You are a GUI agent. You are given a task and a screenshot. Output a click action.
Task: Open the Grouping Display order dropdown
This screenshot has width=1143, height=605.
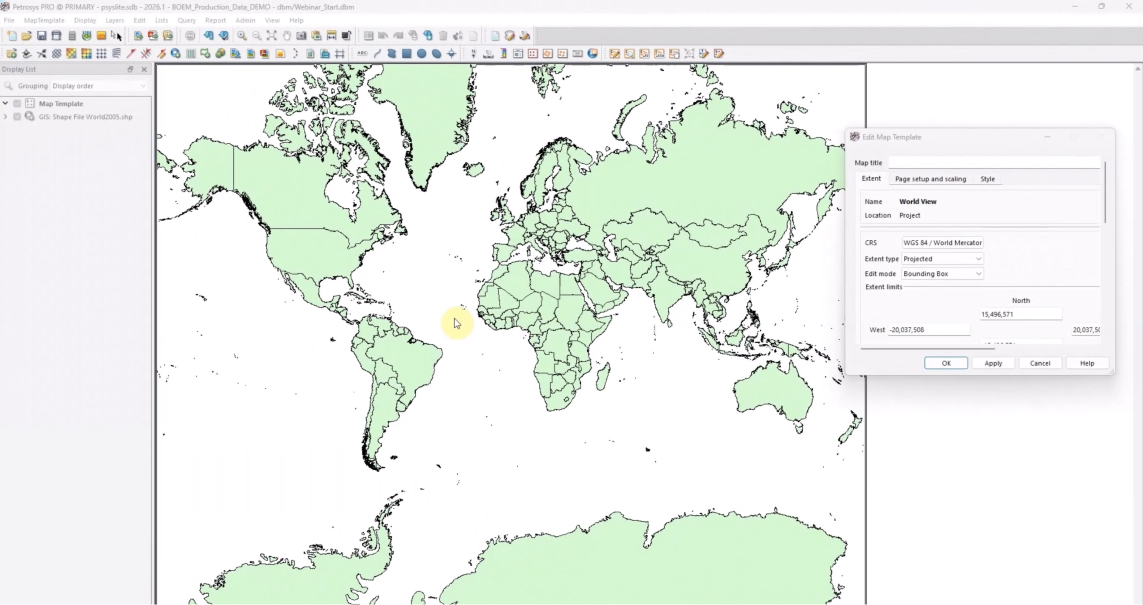click(x=99, y=86)
